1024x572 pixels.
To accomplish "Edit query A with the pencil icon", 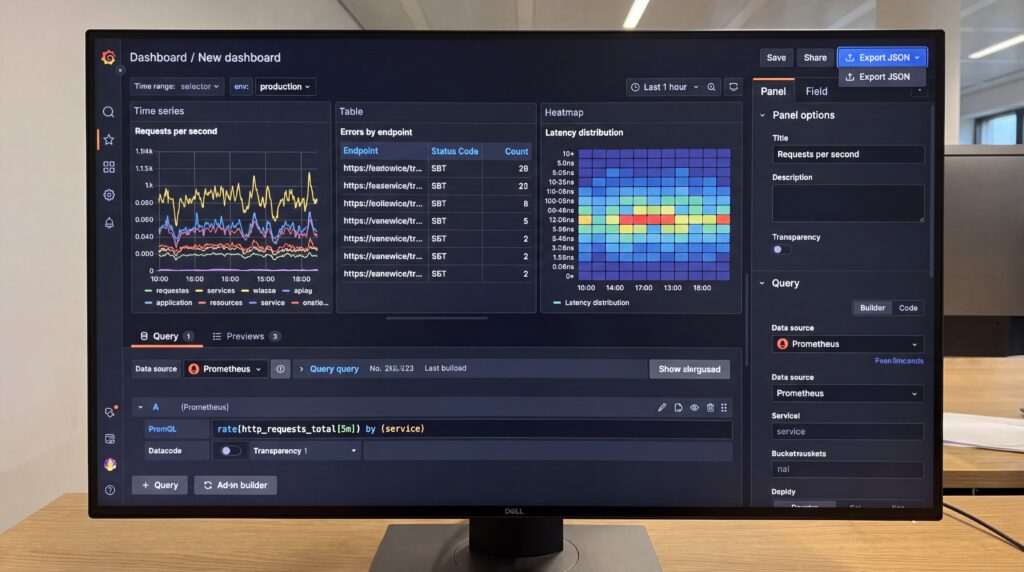I will (662, 407).
